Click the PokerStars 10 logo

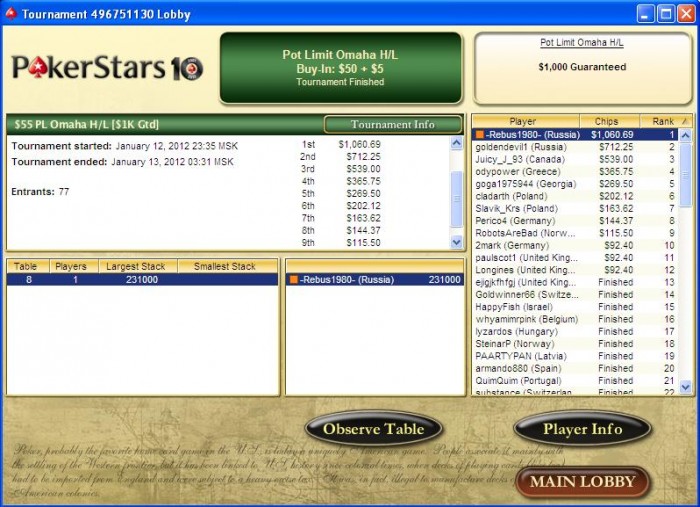pos(107,68)
